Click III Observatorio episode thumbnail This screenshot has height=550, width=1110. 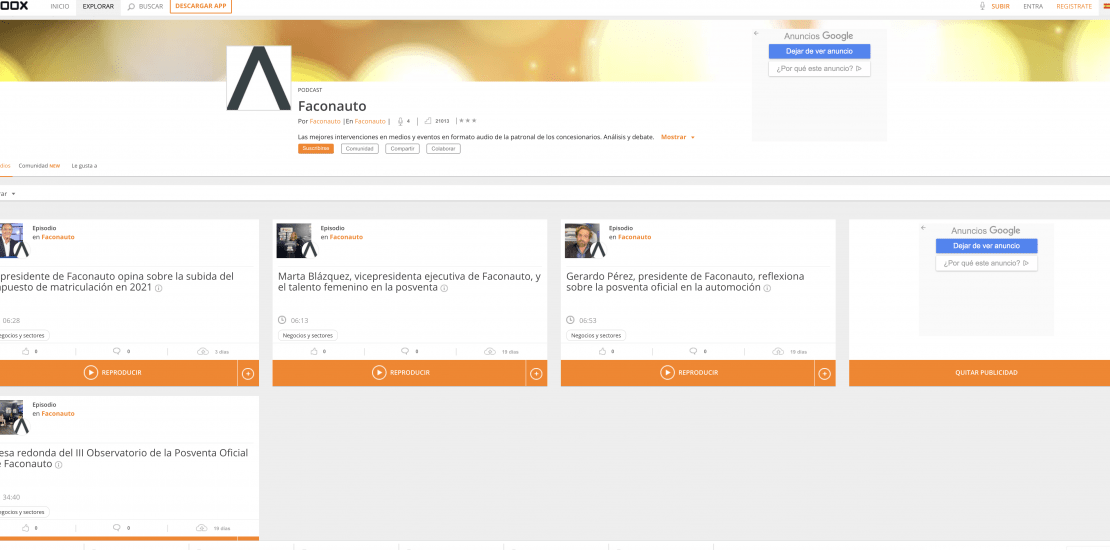click(x=12, y=417)
